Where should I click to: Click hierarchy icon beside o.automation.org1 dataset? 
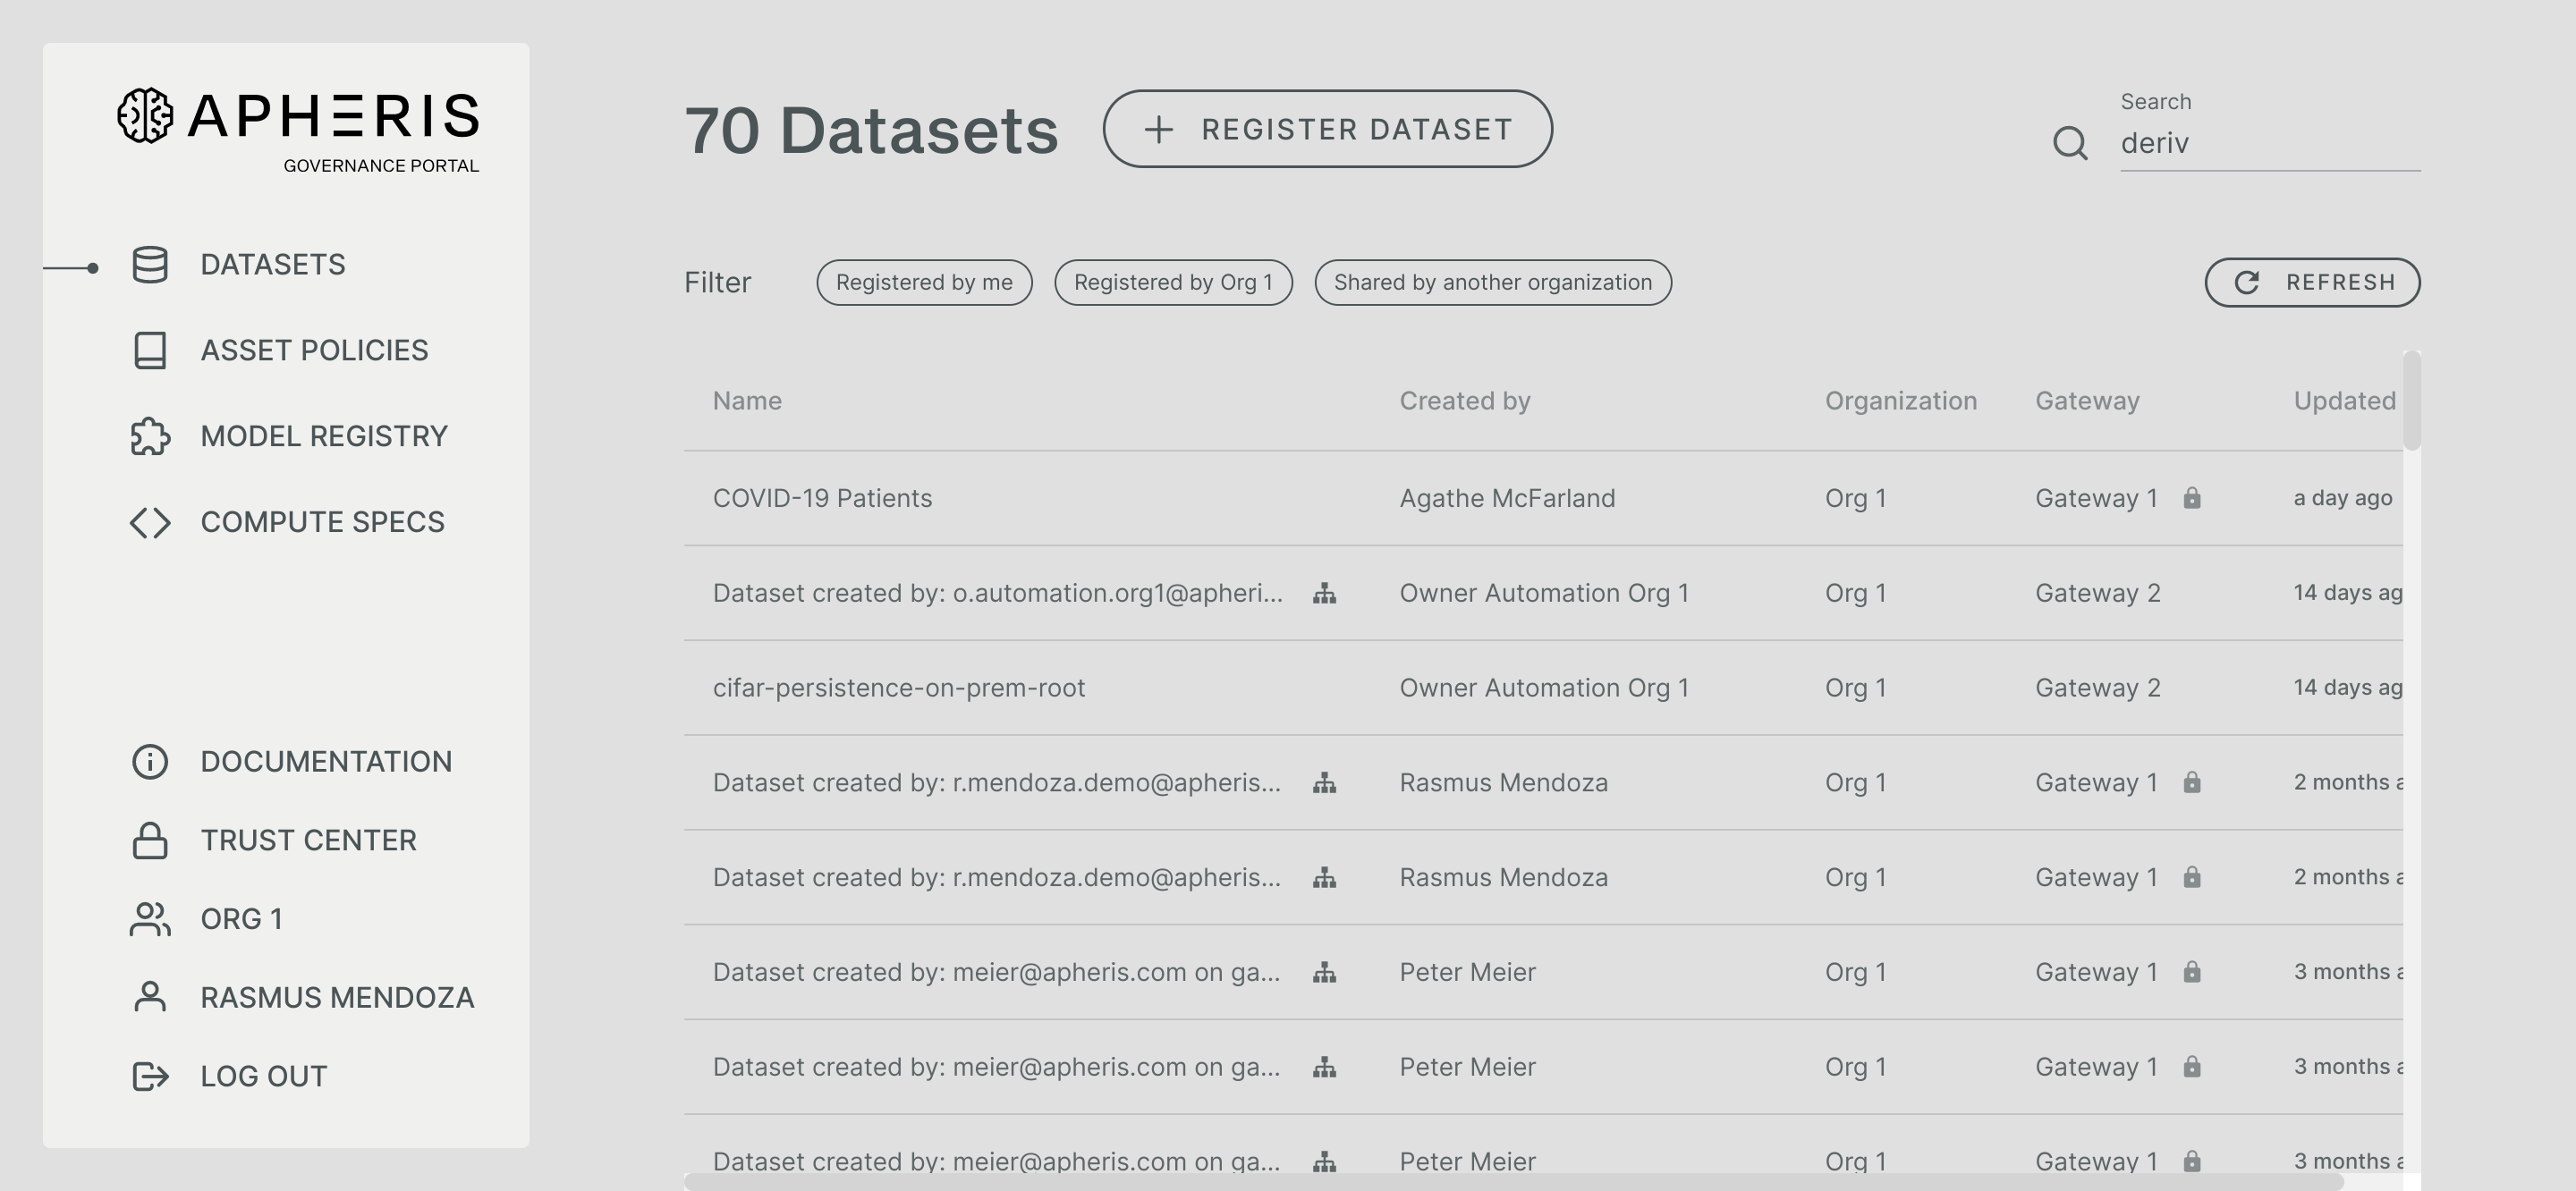[1324, 594]
